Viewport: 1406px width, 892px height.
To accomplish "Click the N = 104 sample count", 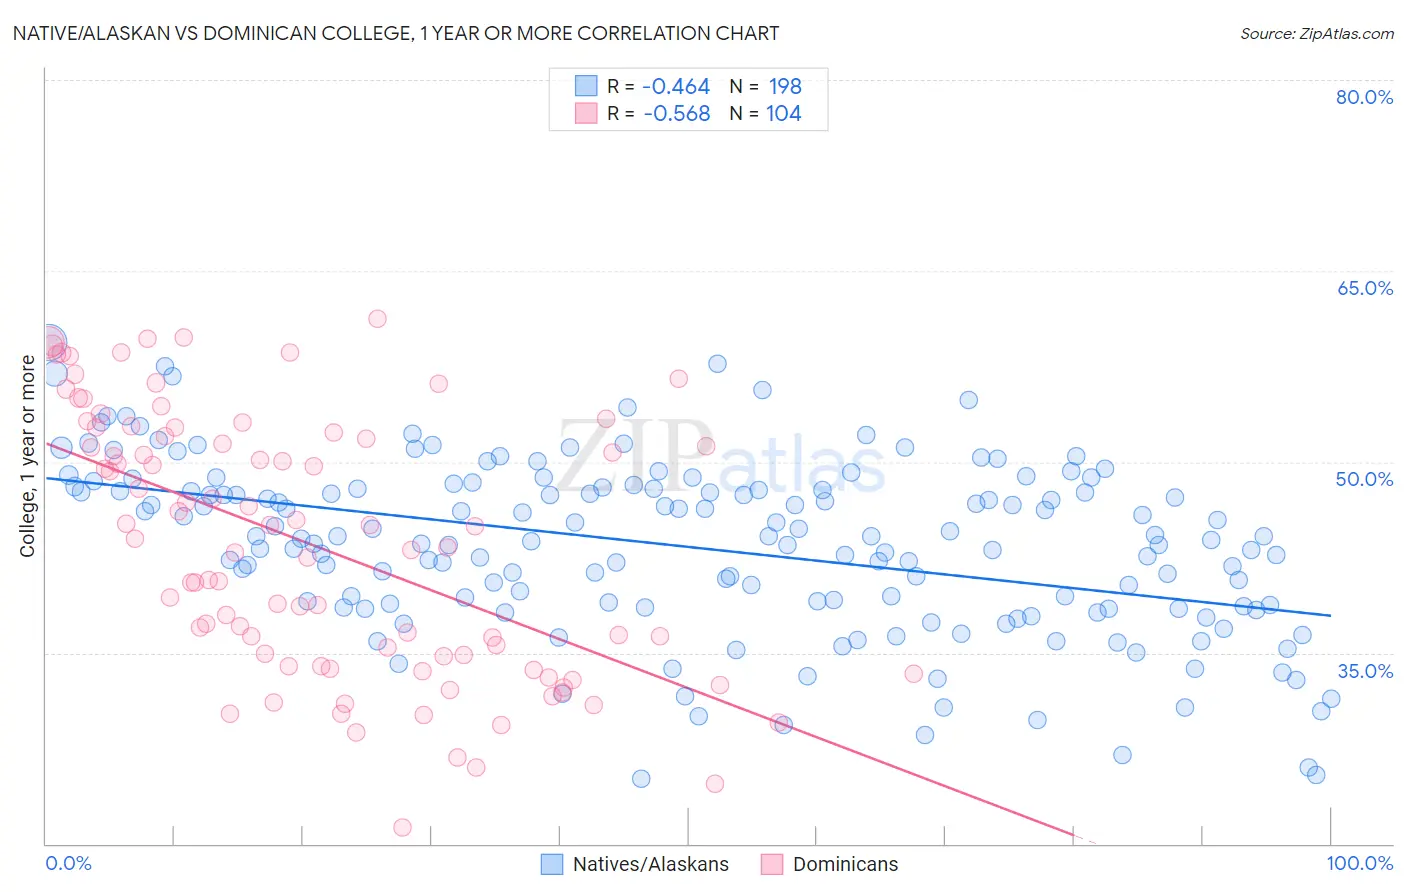I will tap(766, 113).
